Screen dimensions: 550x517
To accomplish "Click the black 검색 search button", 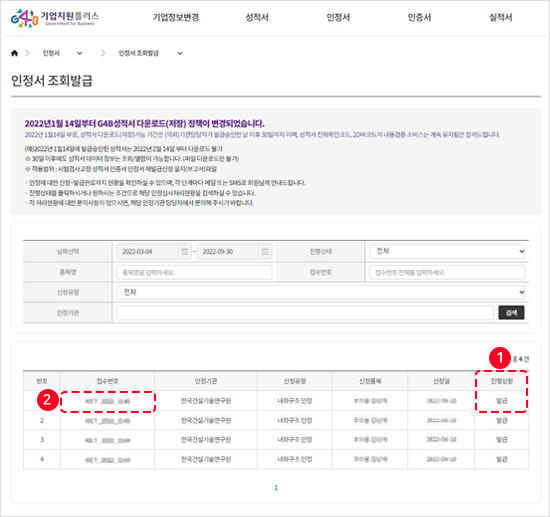I will [511, 313].
